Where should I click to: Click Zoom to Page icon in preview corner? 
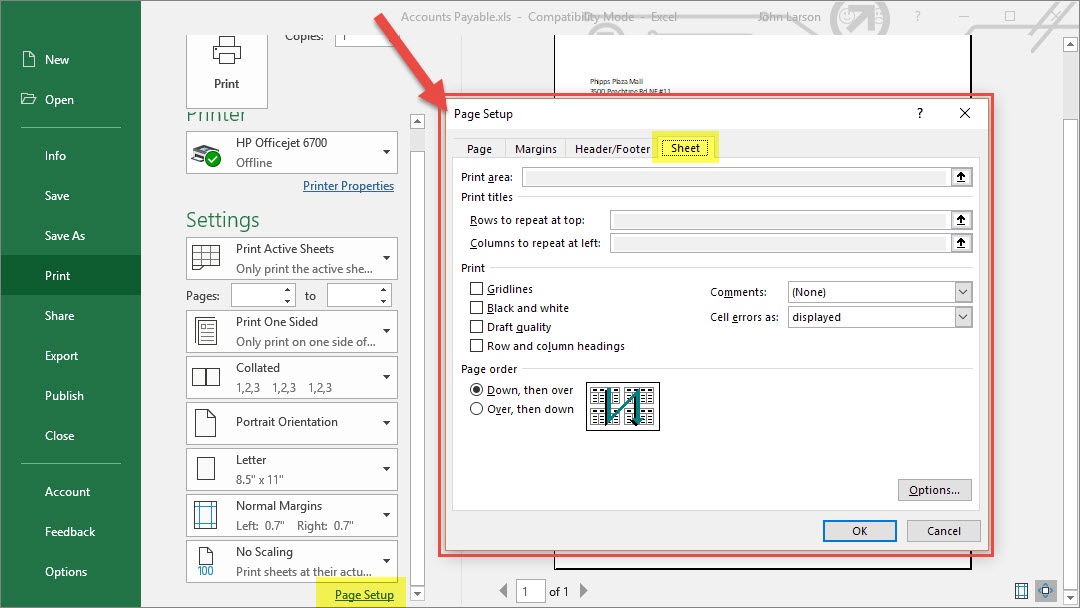(1046, 591)
